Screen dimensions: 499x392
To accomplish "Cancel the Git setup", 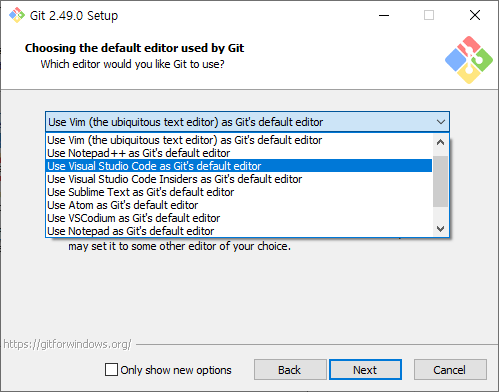I will pyautogui.click(x=450, y=370).
